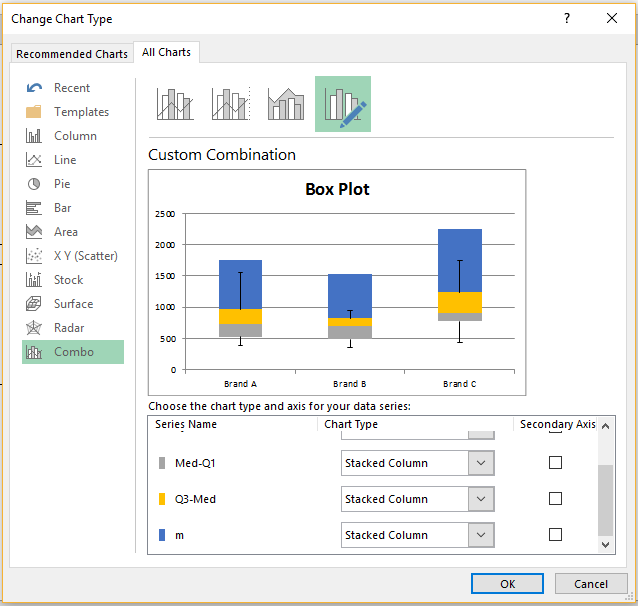Switch to the Recommended Charts tab
This screenshot has width=638, height=606.
[72, 54]
